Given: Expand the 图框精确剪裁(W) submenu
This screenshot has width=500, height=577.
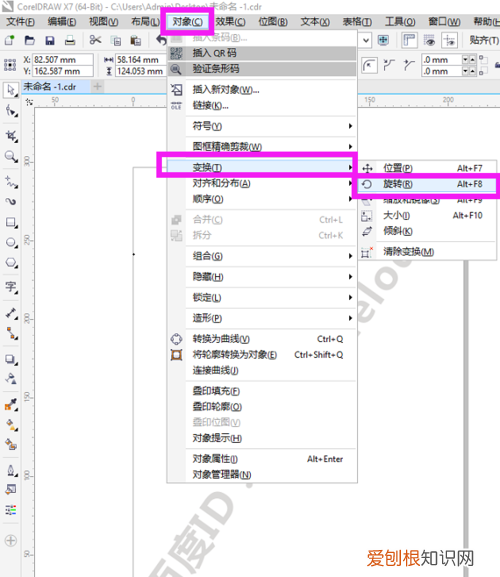Looking at the screenshot, I should click(x=262, y=147).
